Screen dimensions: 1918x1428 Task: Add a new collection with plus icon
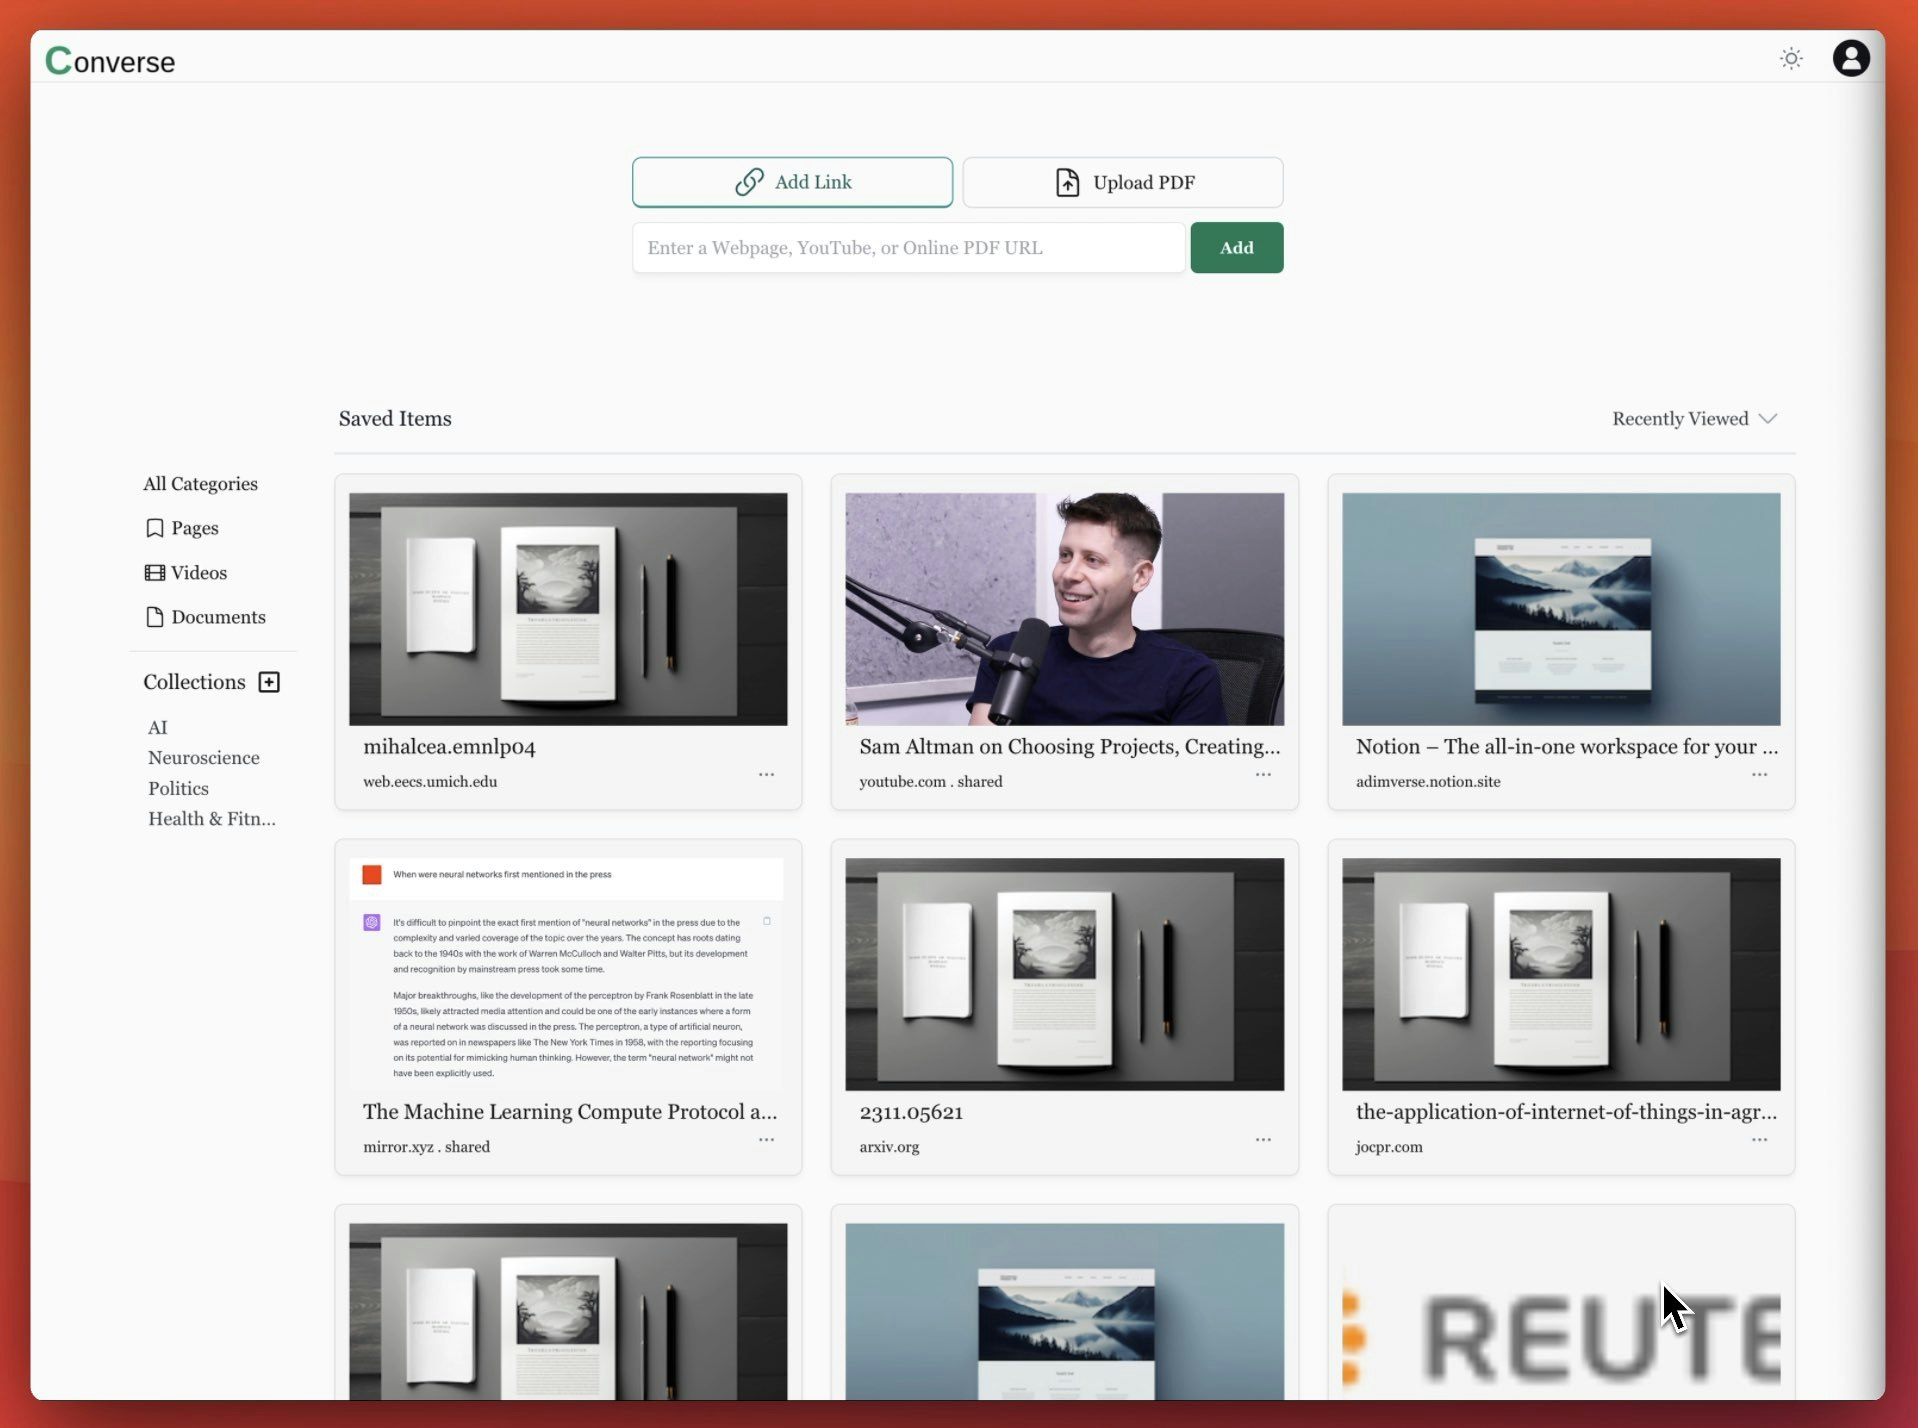pos(269,682)
